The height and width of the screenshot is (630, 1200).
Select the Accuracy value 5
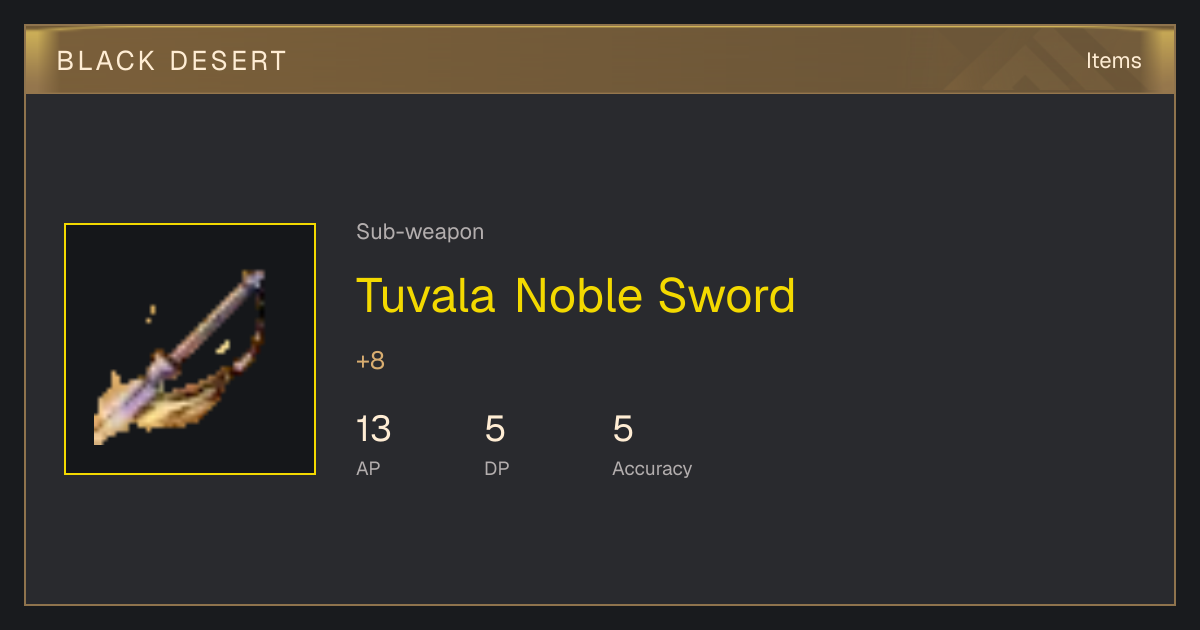tap(623, 429)
